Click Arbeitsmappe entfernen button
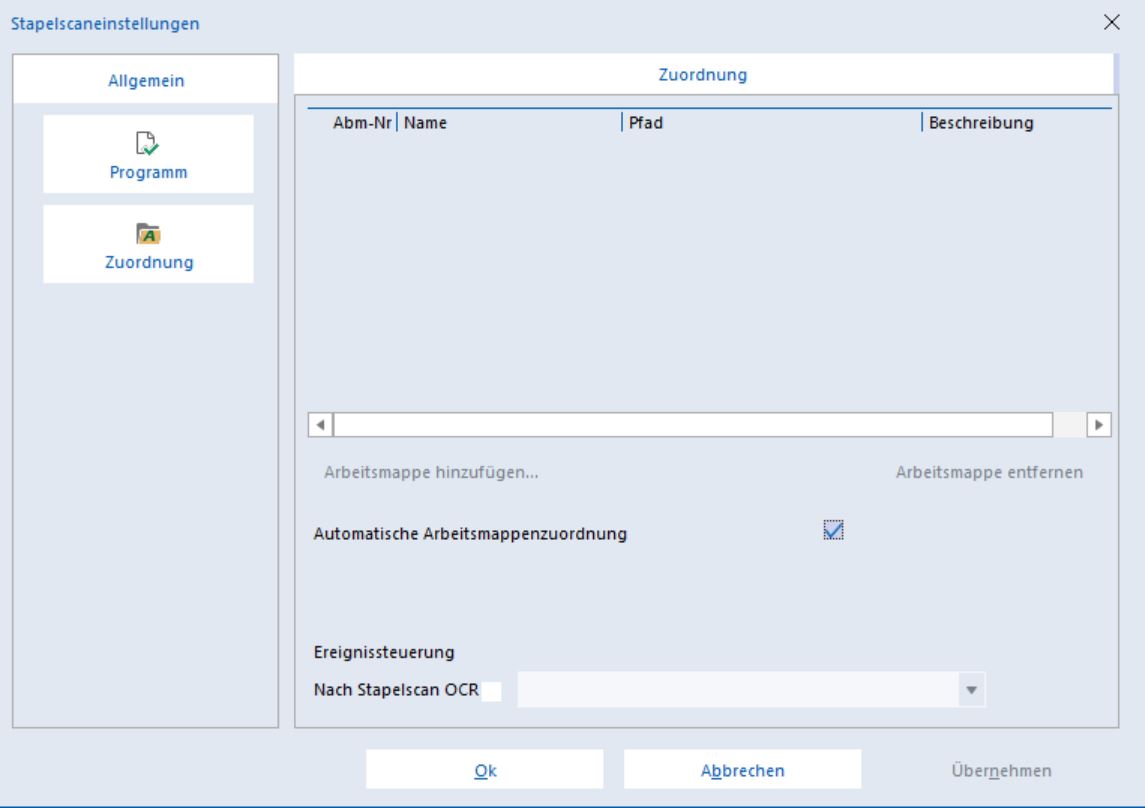Viewport: 1145px width, 808px height. [989, 472]
